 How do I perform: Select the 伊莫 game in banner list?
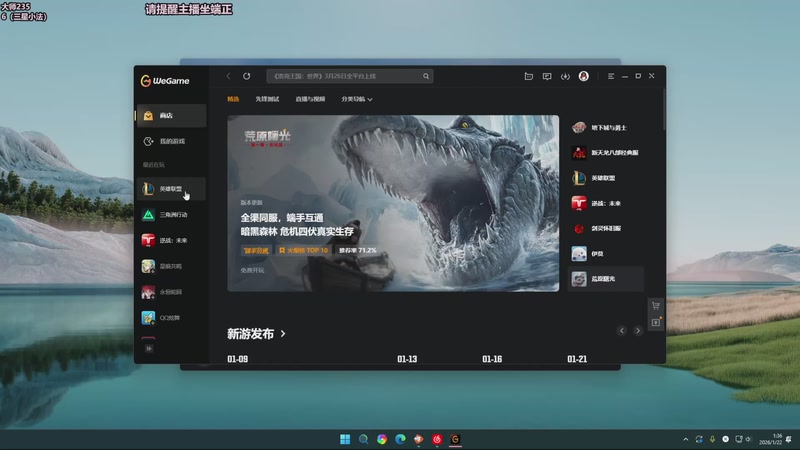point(606,254)
